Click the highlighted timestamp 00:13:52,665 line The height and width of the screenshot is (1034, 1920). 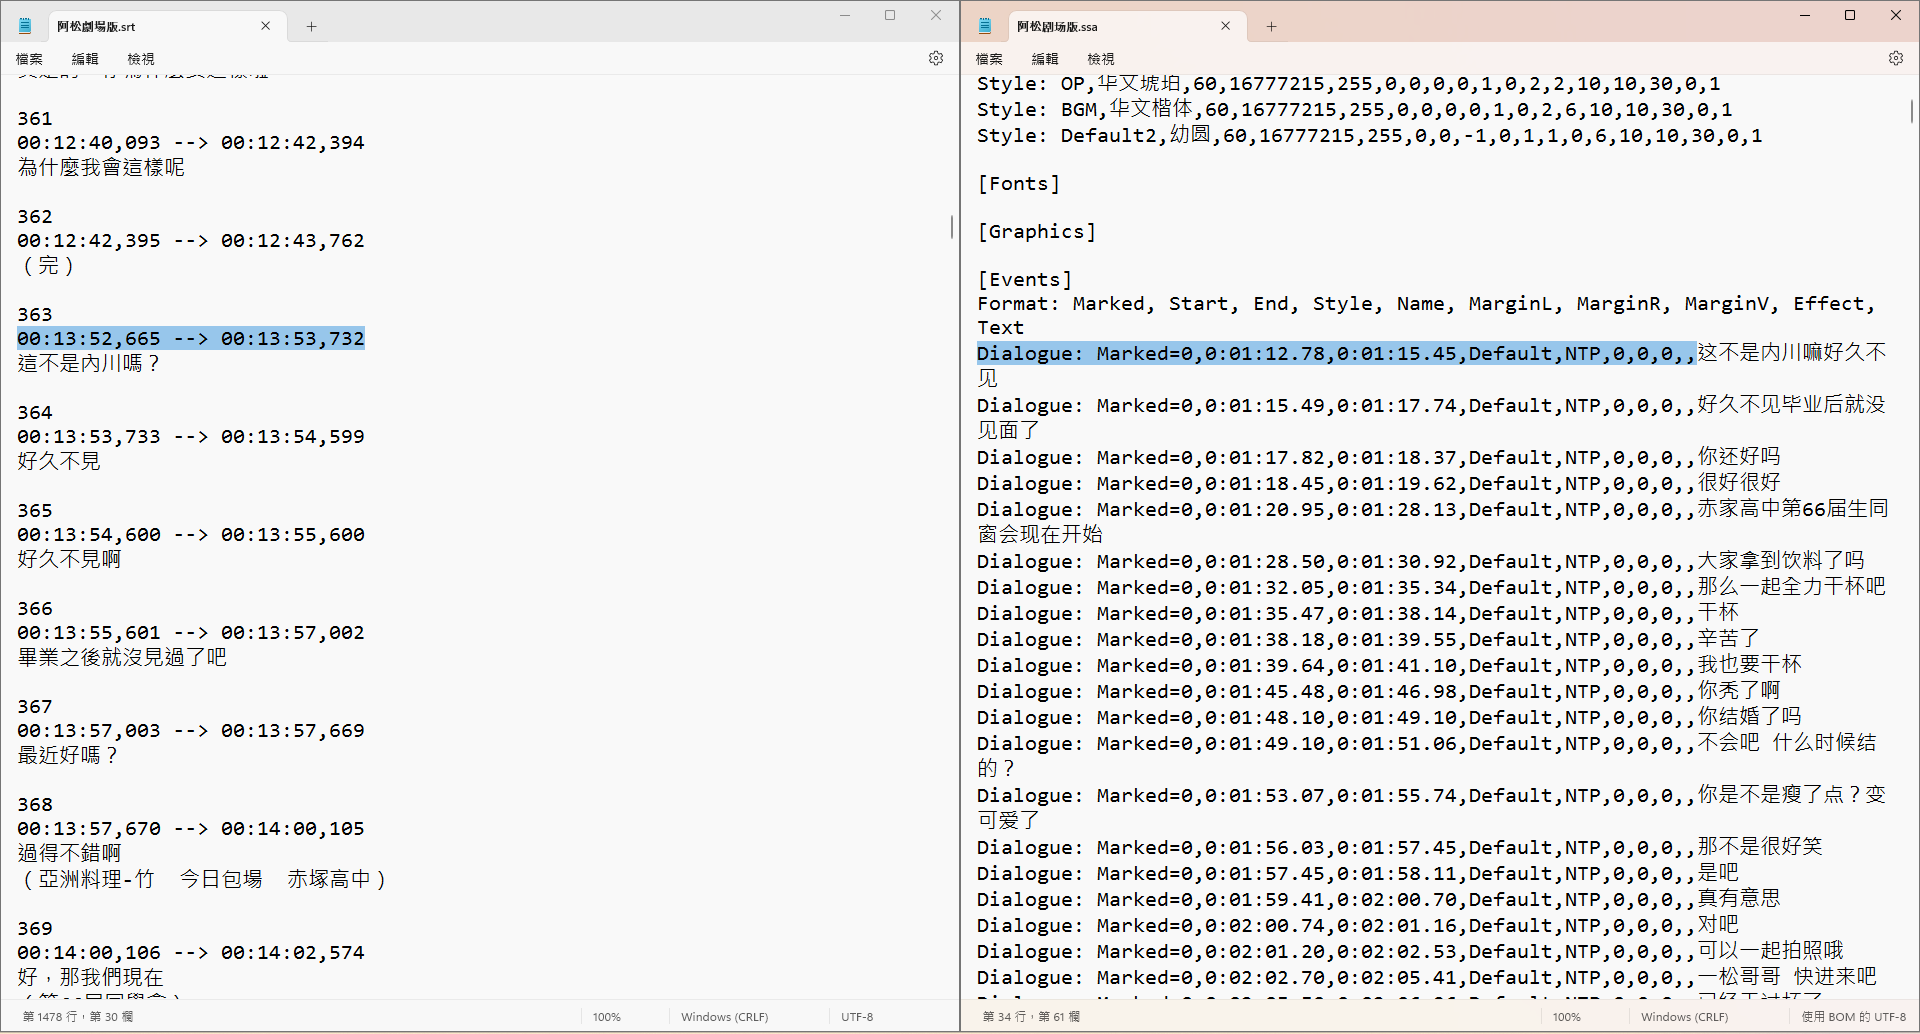tap(191, 338)
